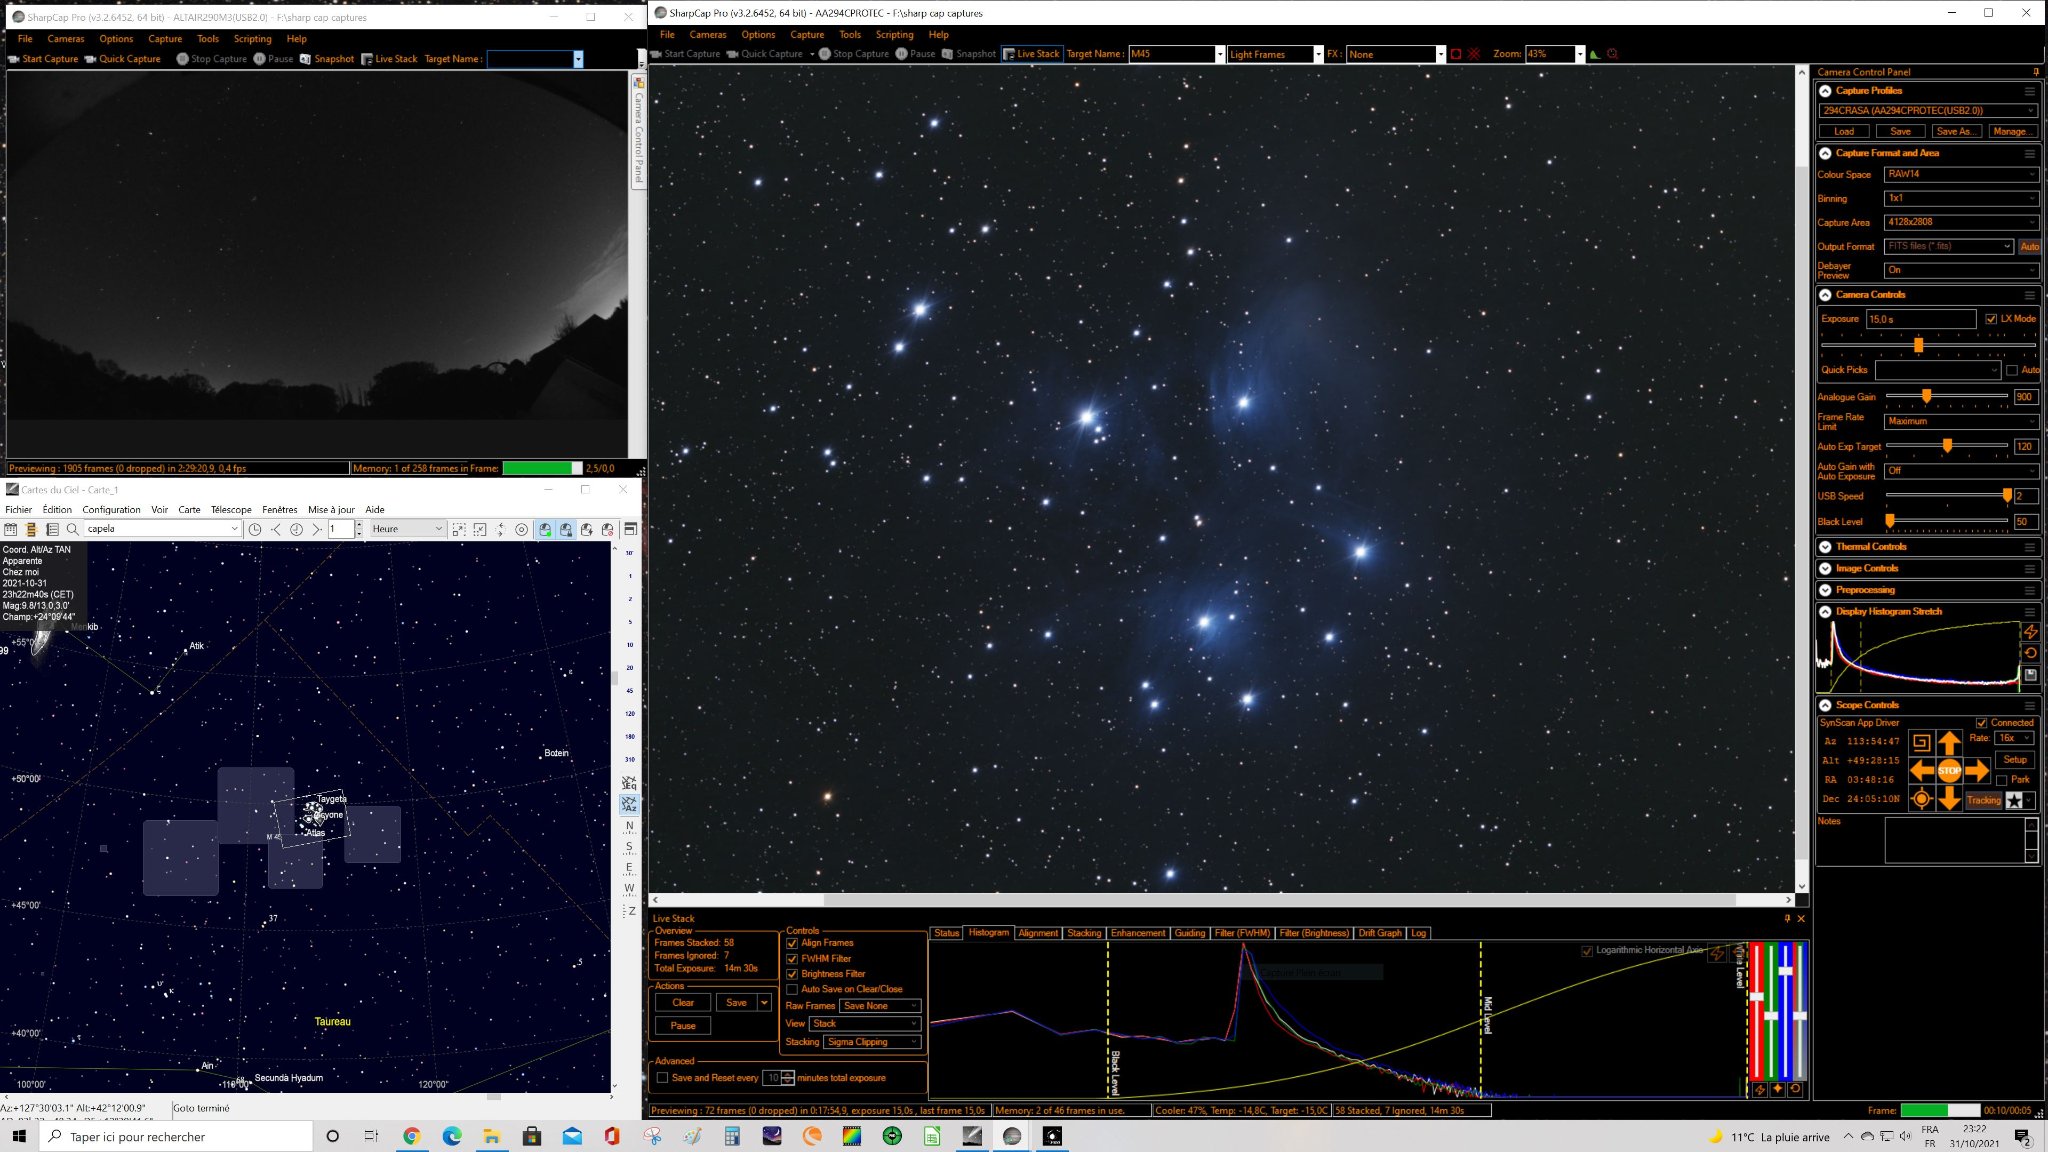Open the Scripting menu in AA294CPROTEC window
This screenshot has width=2048, height=1152.
point(894,35)
